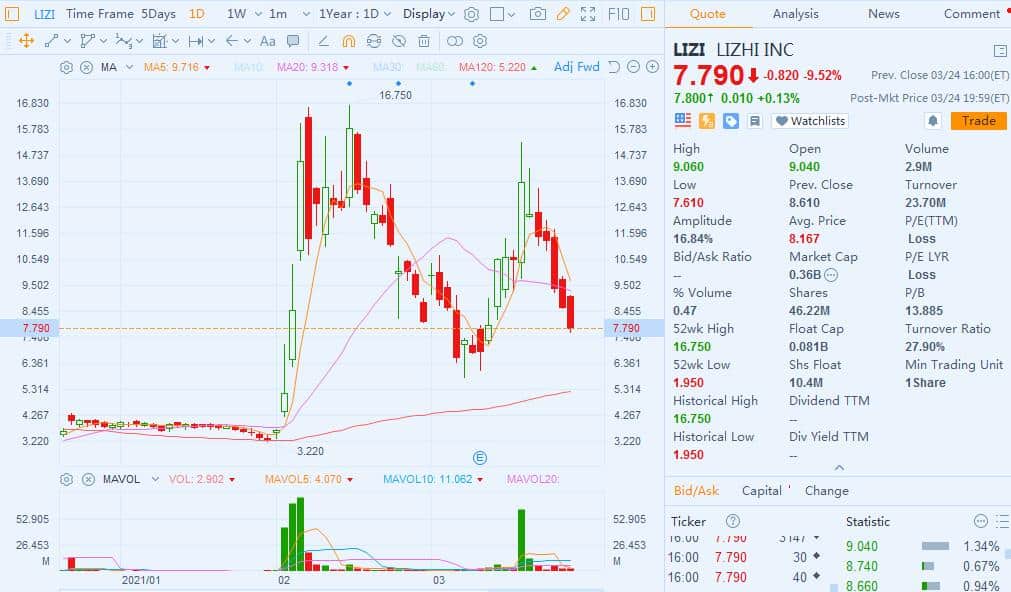Open the chart settings gear icon
Viewport: 1011px width, 592px height.
469,14
